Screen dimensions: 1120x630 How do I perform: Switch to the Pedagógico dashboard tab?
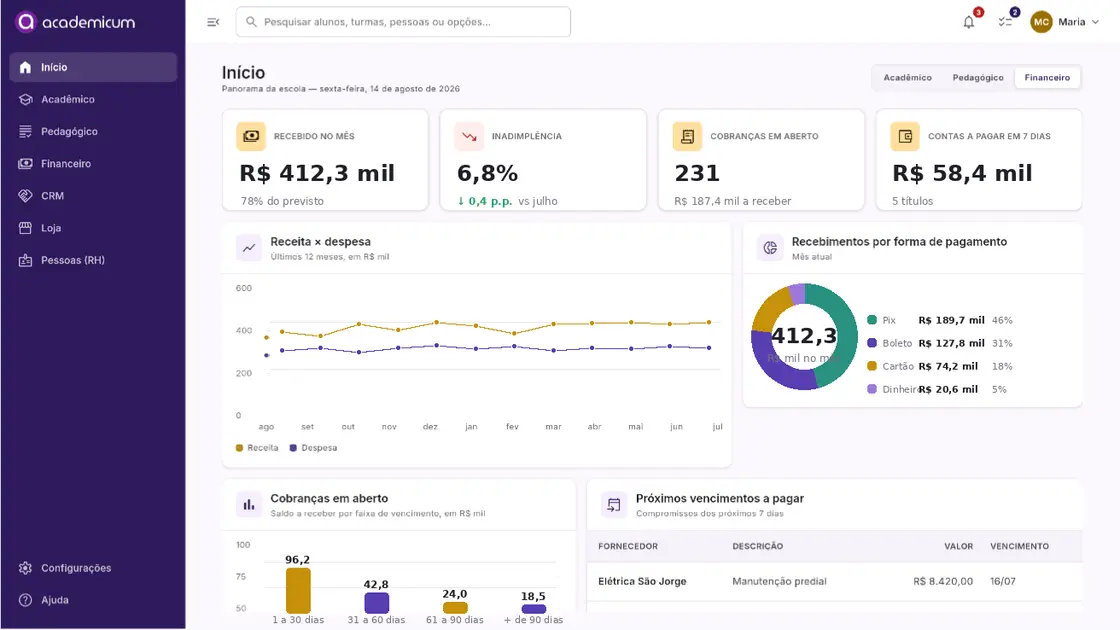pos(978,77)
